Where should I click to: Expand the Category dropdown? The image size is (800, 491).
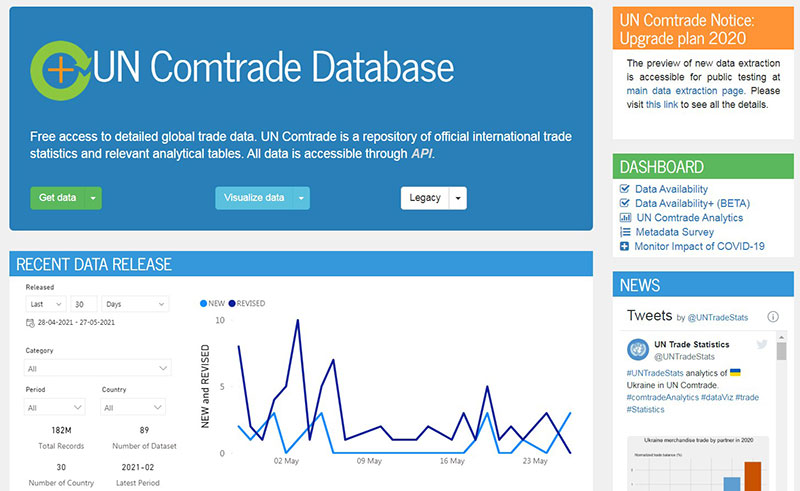97,368
